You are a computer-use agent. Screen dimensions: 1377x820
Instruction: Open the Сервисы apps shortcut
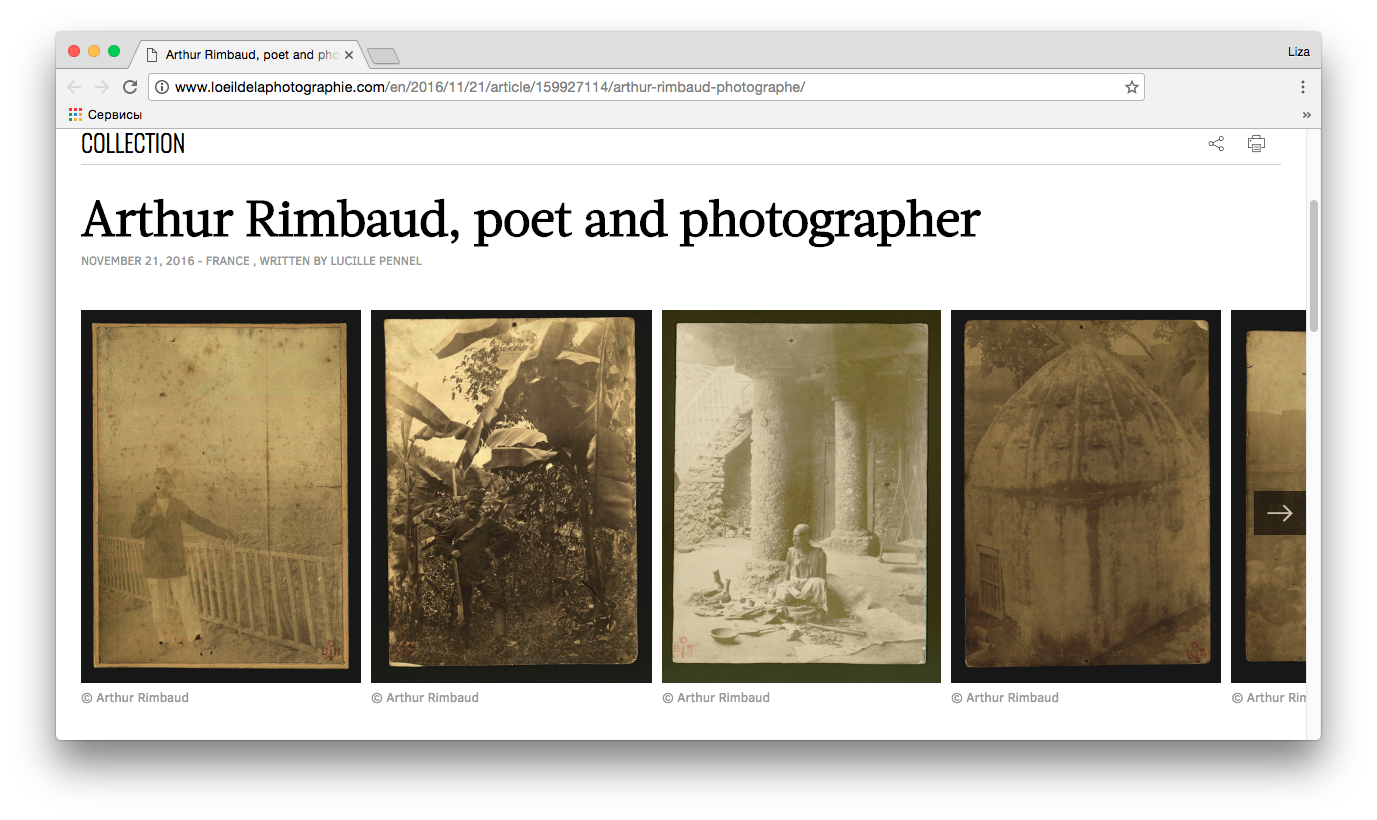coord(105,115)
